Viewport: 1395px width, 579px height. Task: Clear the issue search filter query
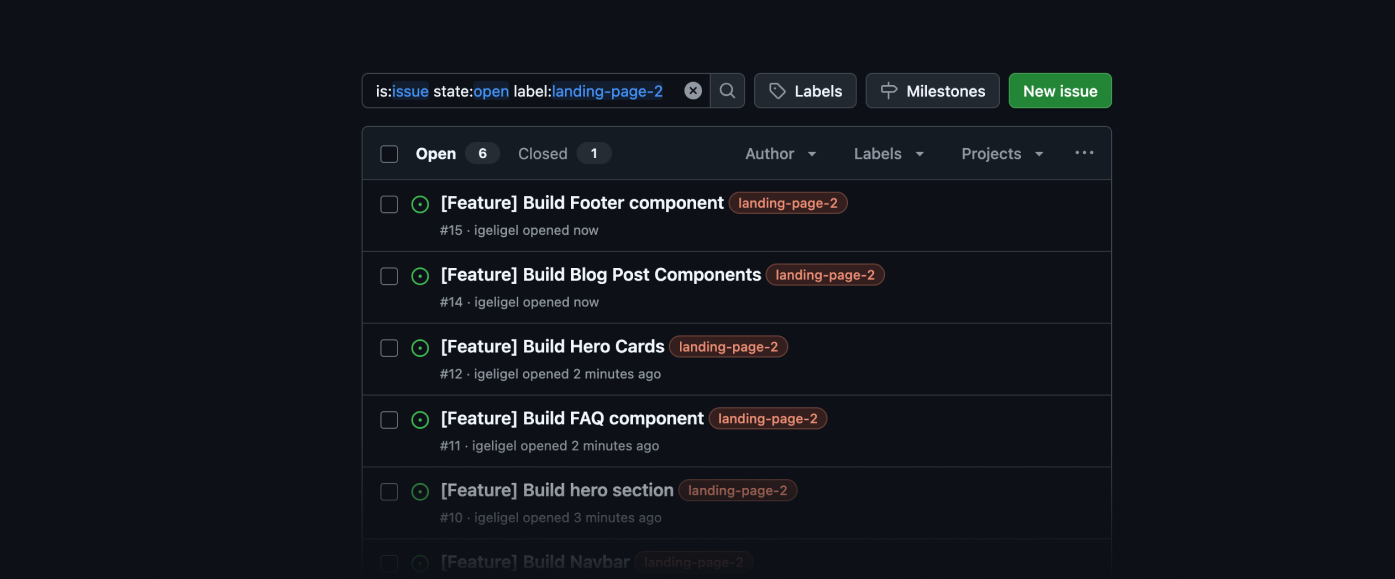(693, 91)
